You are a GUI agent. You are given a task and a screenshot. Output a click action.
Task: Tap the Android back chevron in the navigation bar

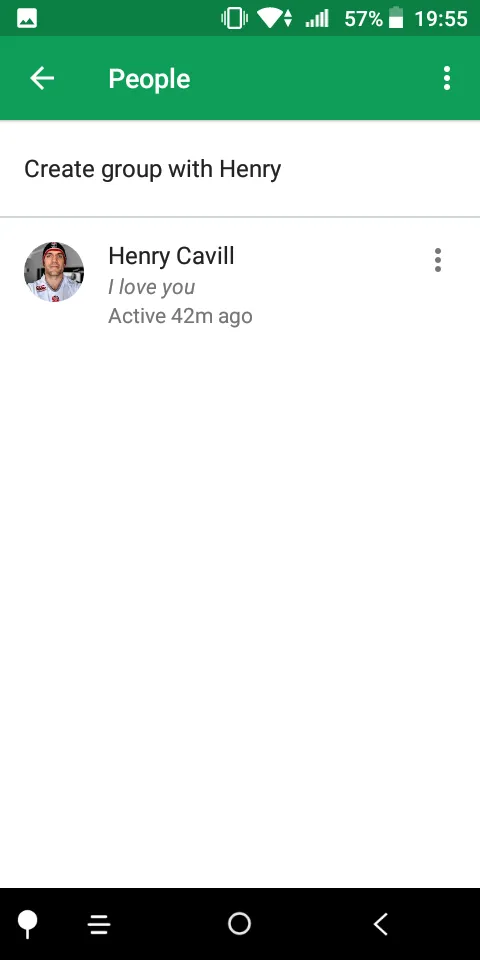click(x=381, y=923)
